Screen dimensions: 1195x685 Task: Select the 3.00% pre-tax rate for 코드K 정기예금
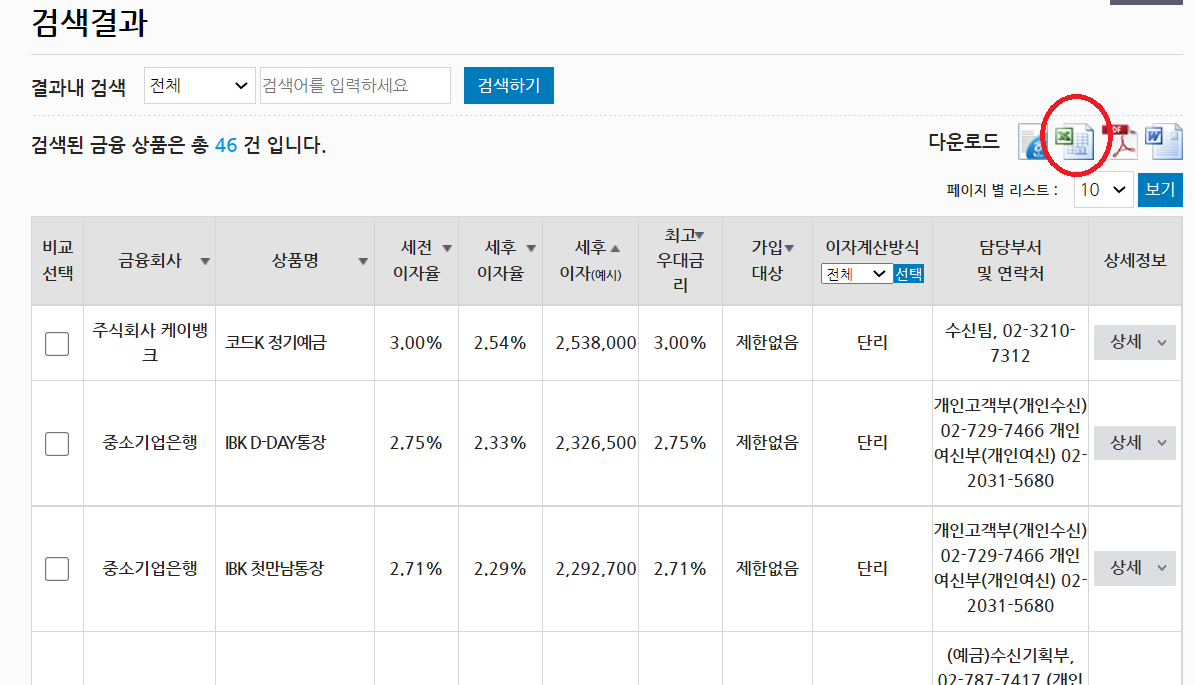coord(416,343)
